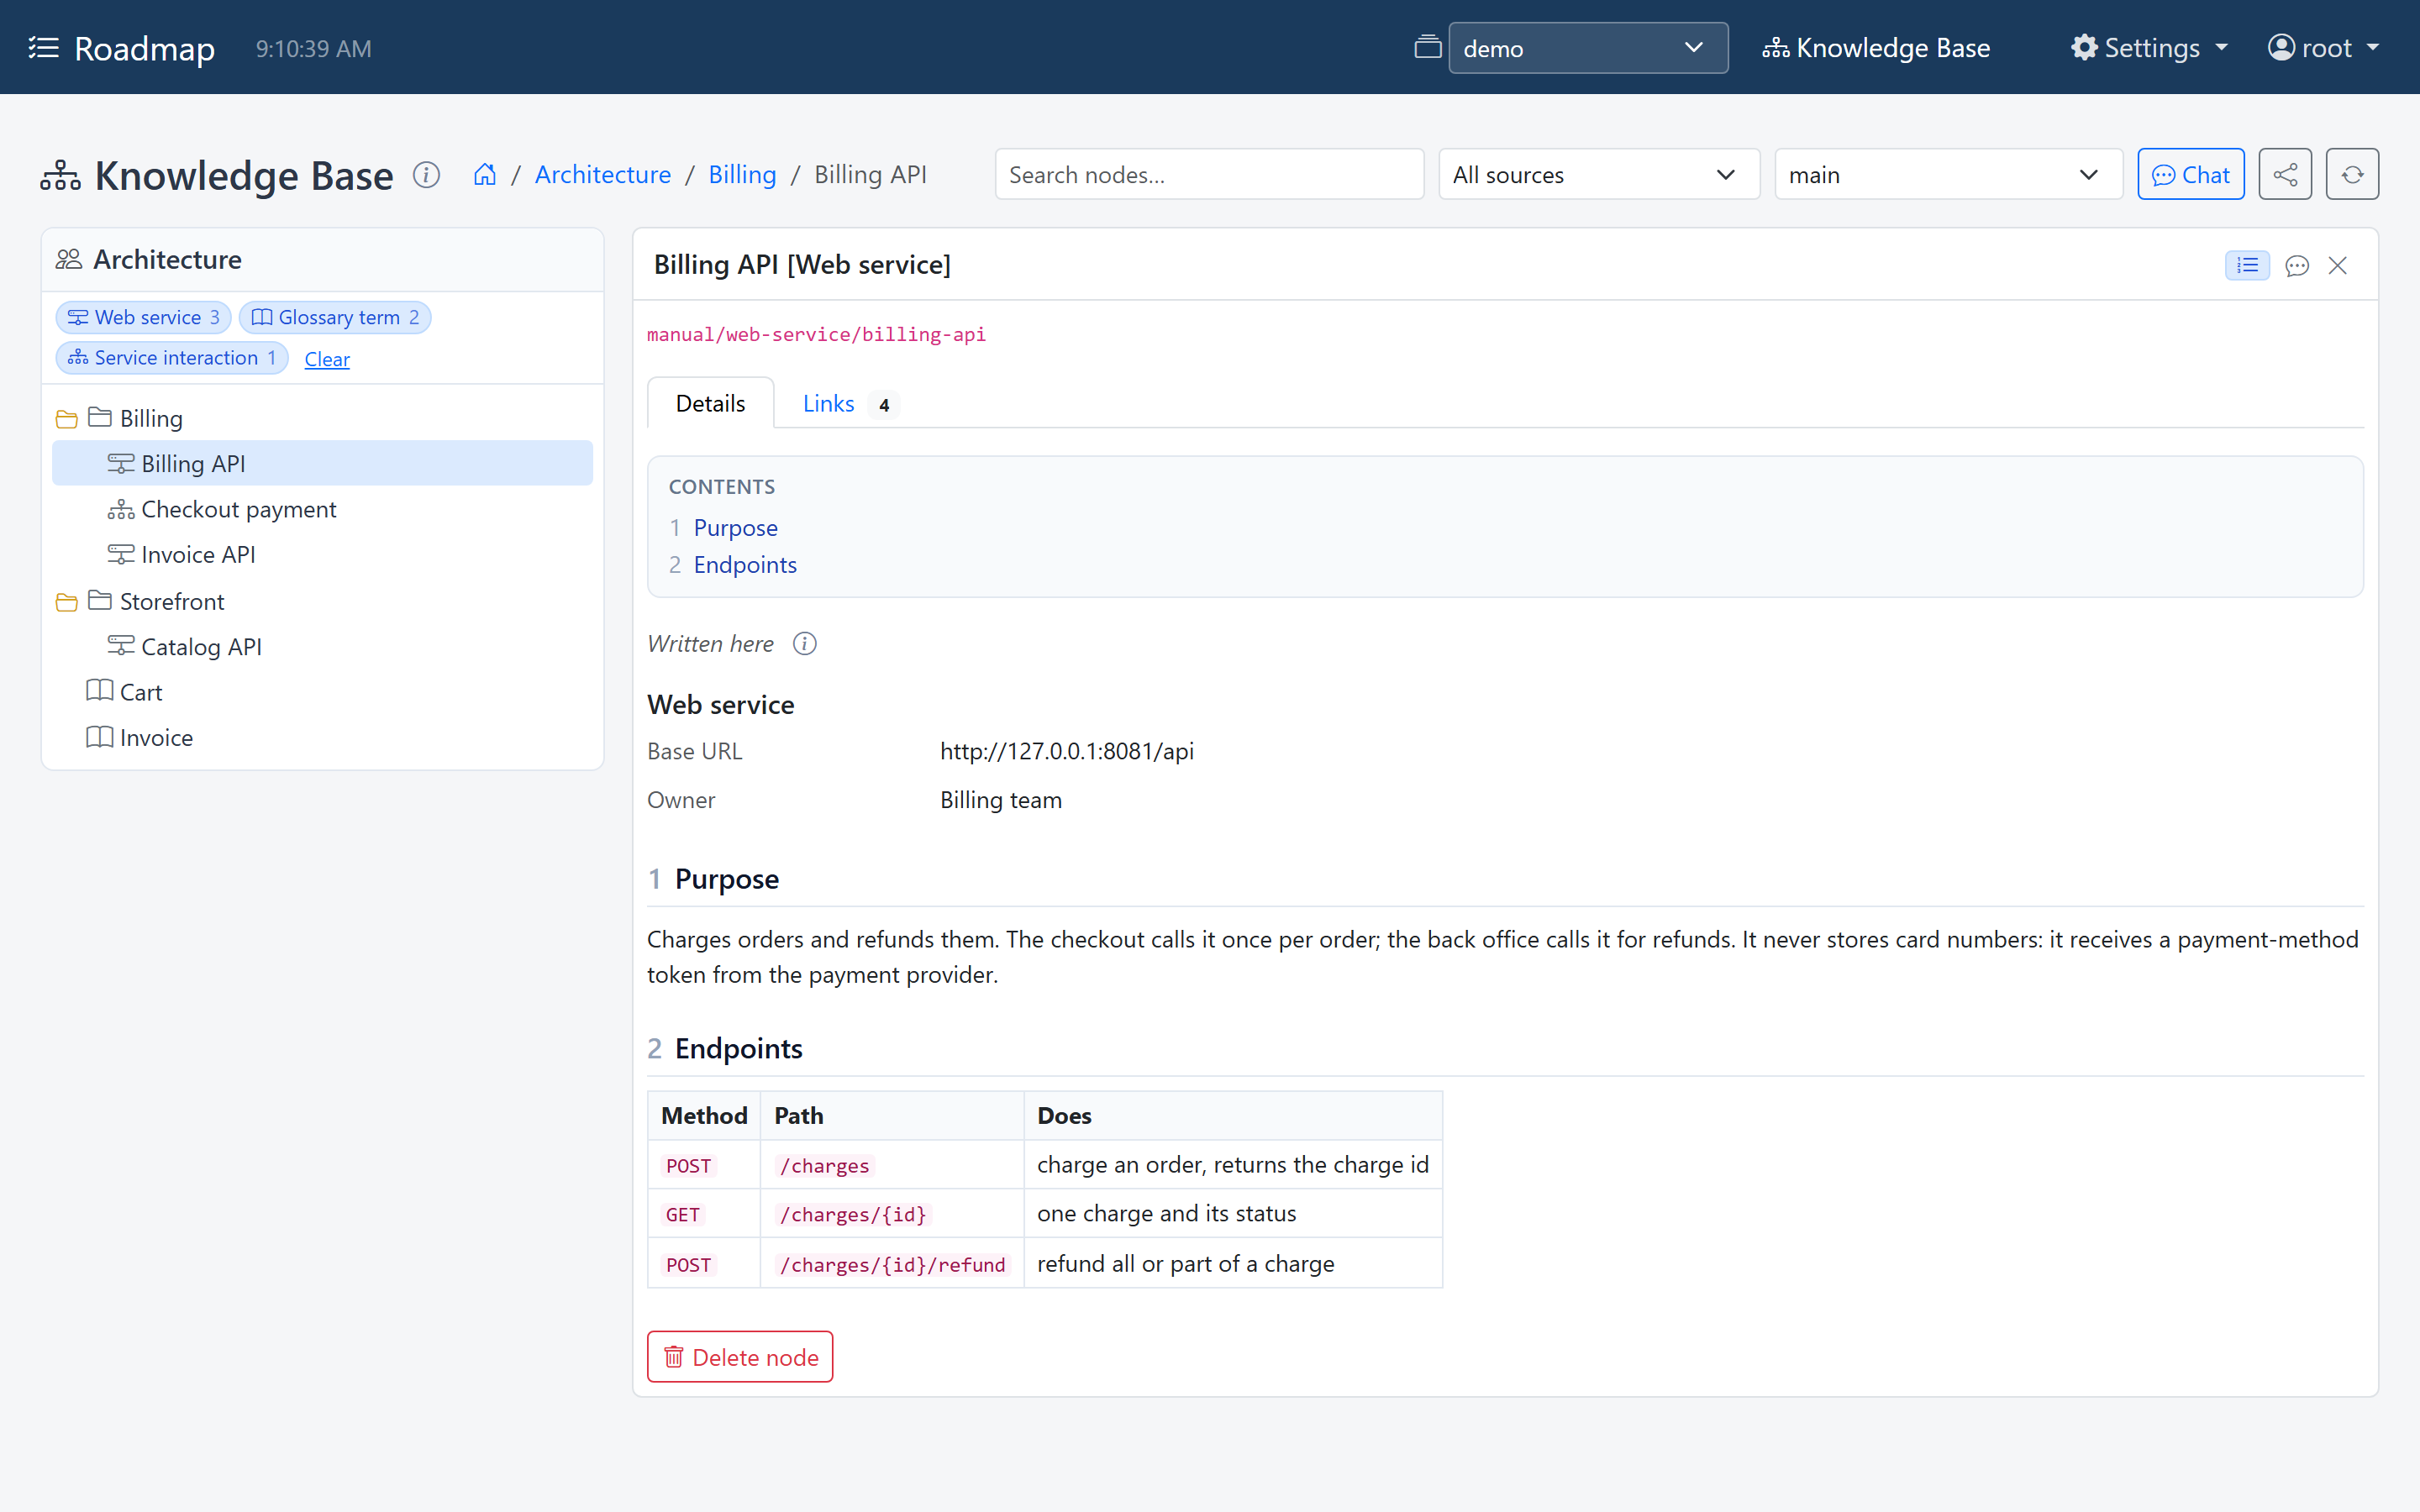
Task: Open the demo project dropdown
Action: 1588,48
